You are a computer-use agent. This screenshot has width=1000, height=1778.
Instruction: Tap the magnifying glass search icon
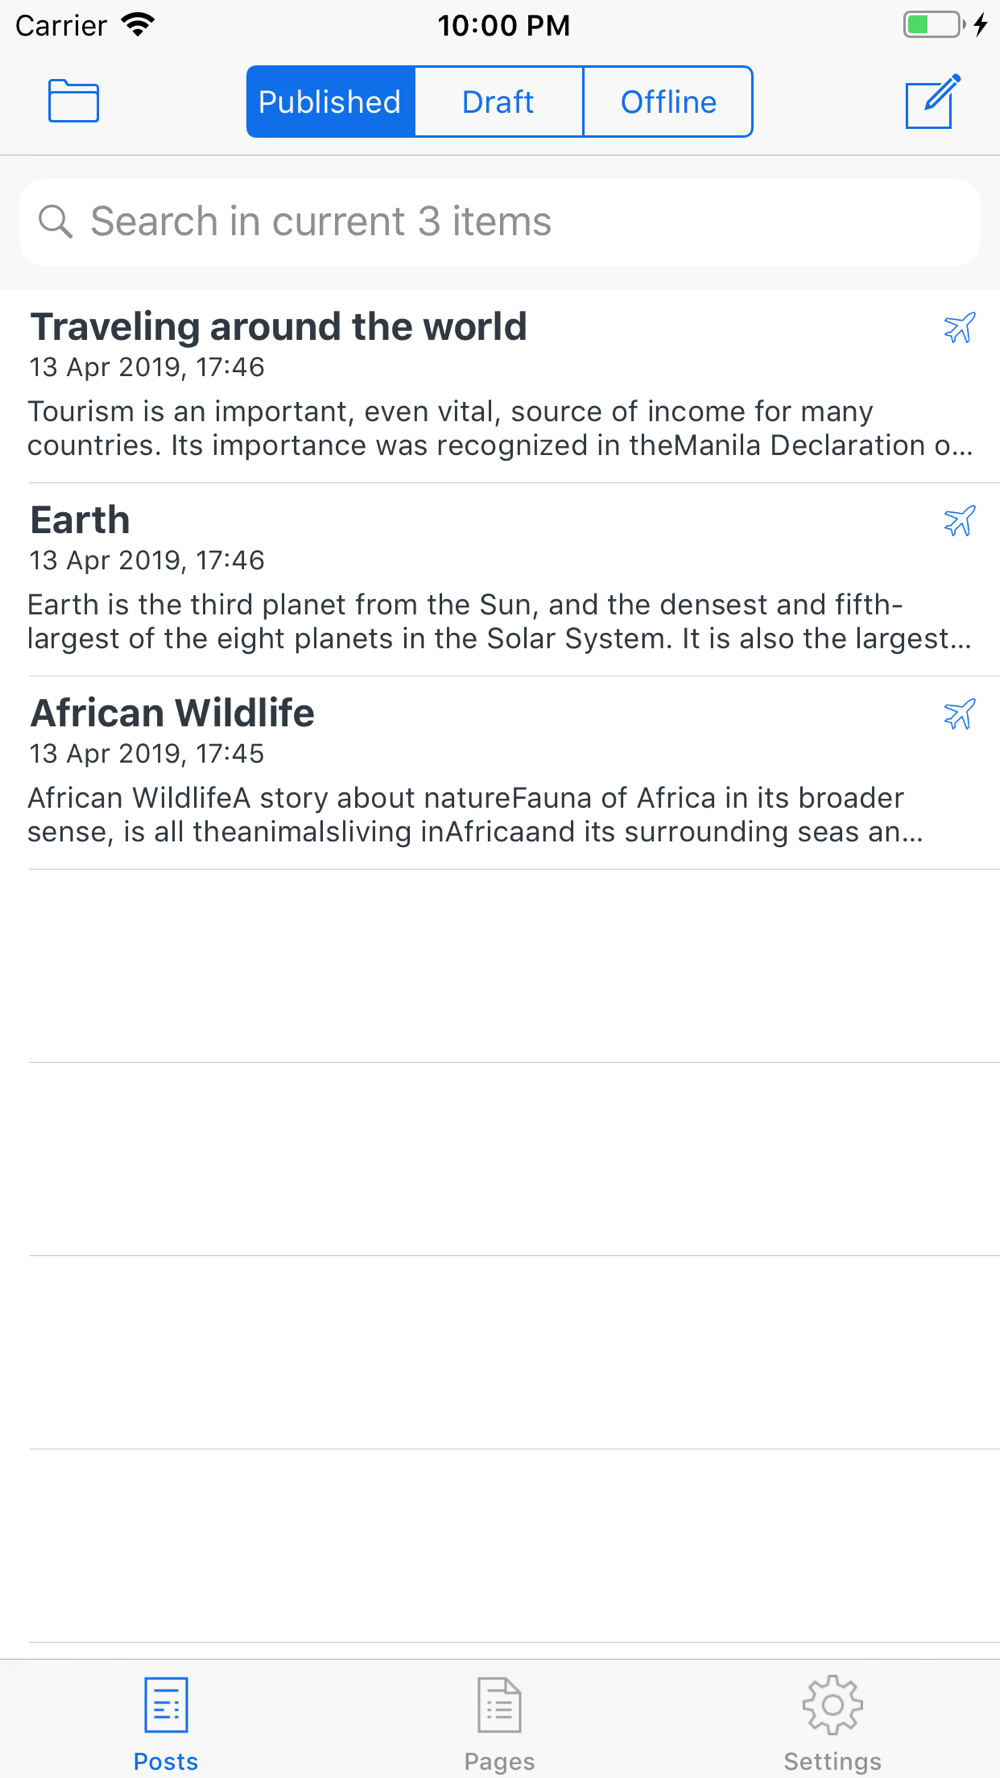[55, 222]
